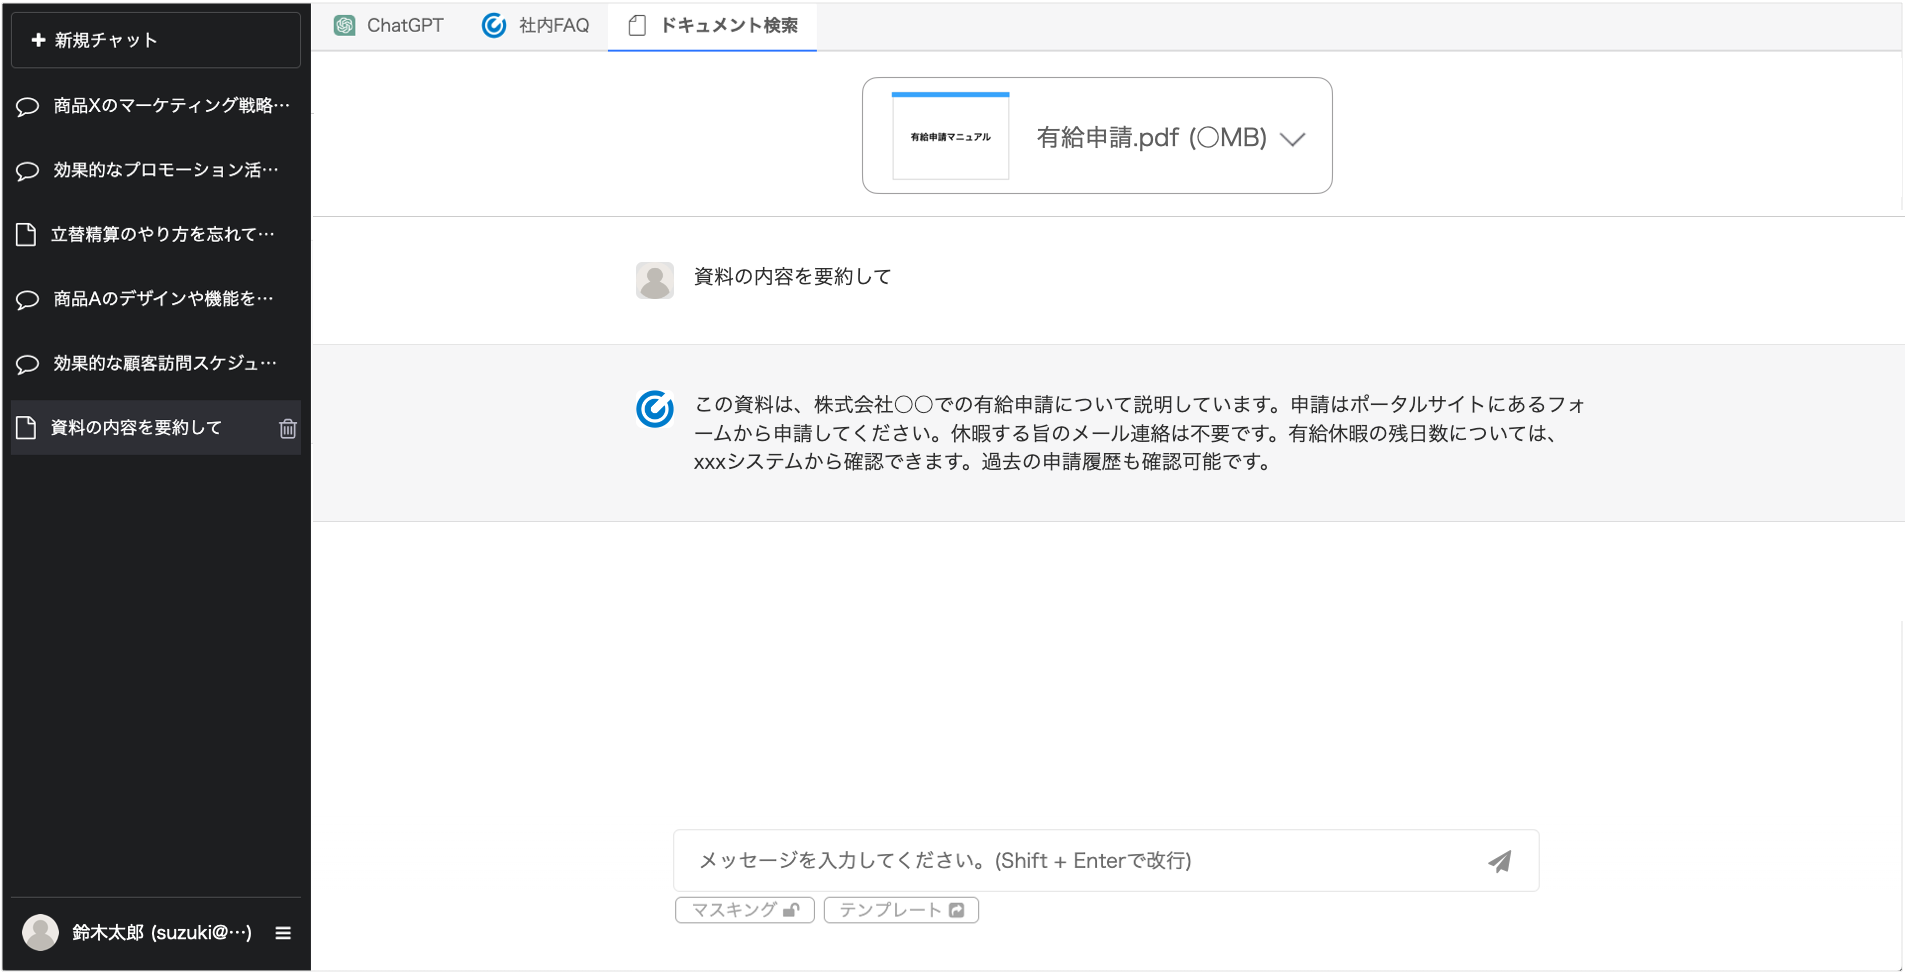
Task: Click the gray user avatar in chat
Action: [655, 281]
